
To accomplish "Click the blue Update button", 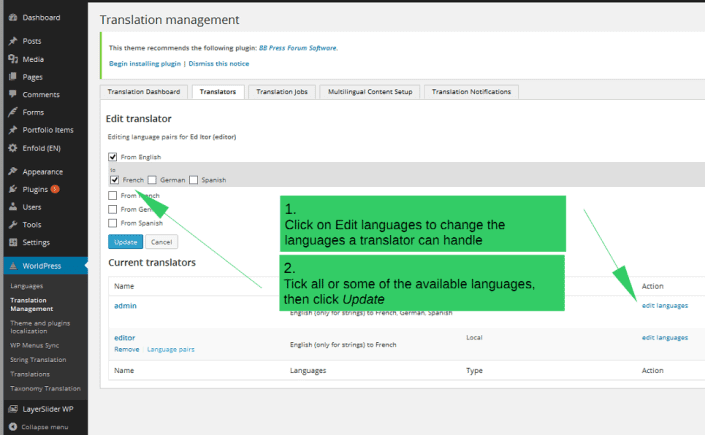I will [x=125, y=242].
